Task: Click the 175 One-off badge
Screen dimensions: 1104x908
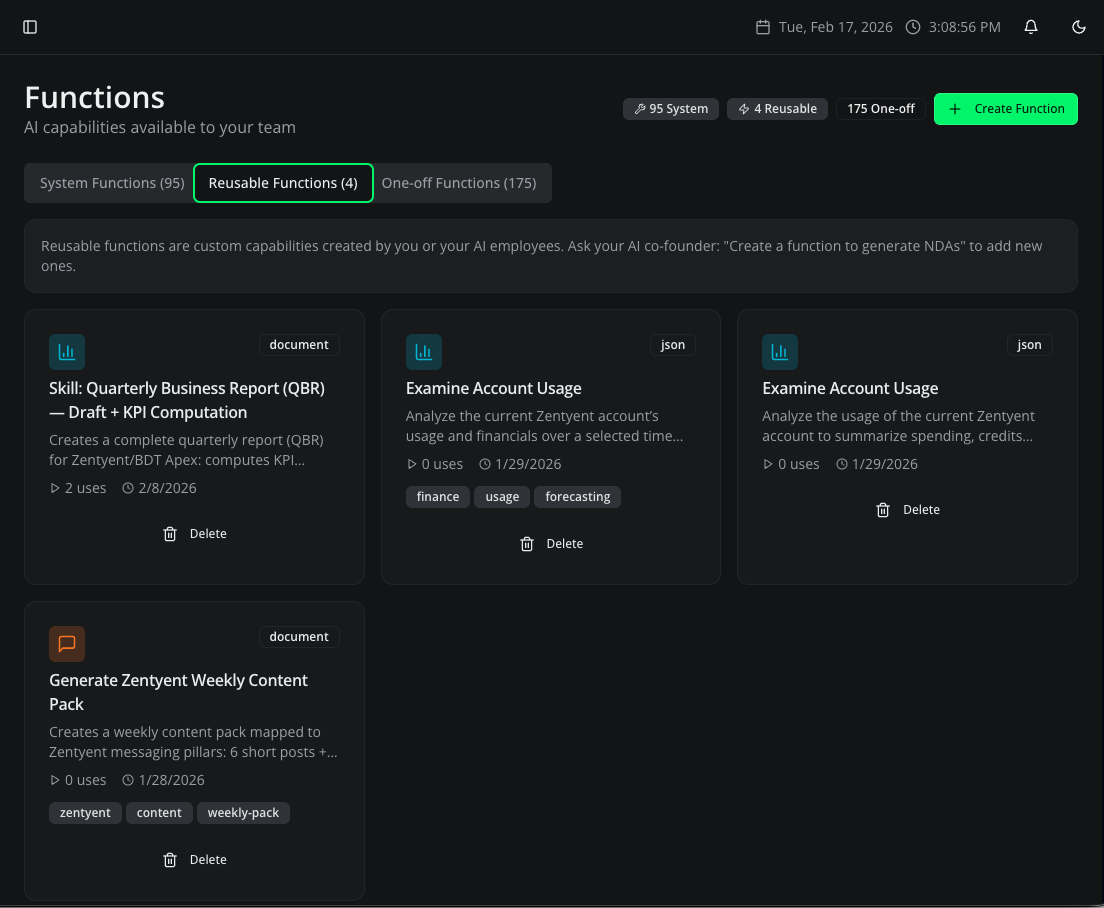Action: (x=880, y=109)
